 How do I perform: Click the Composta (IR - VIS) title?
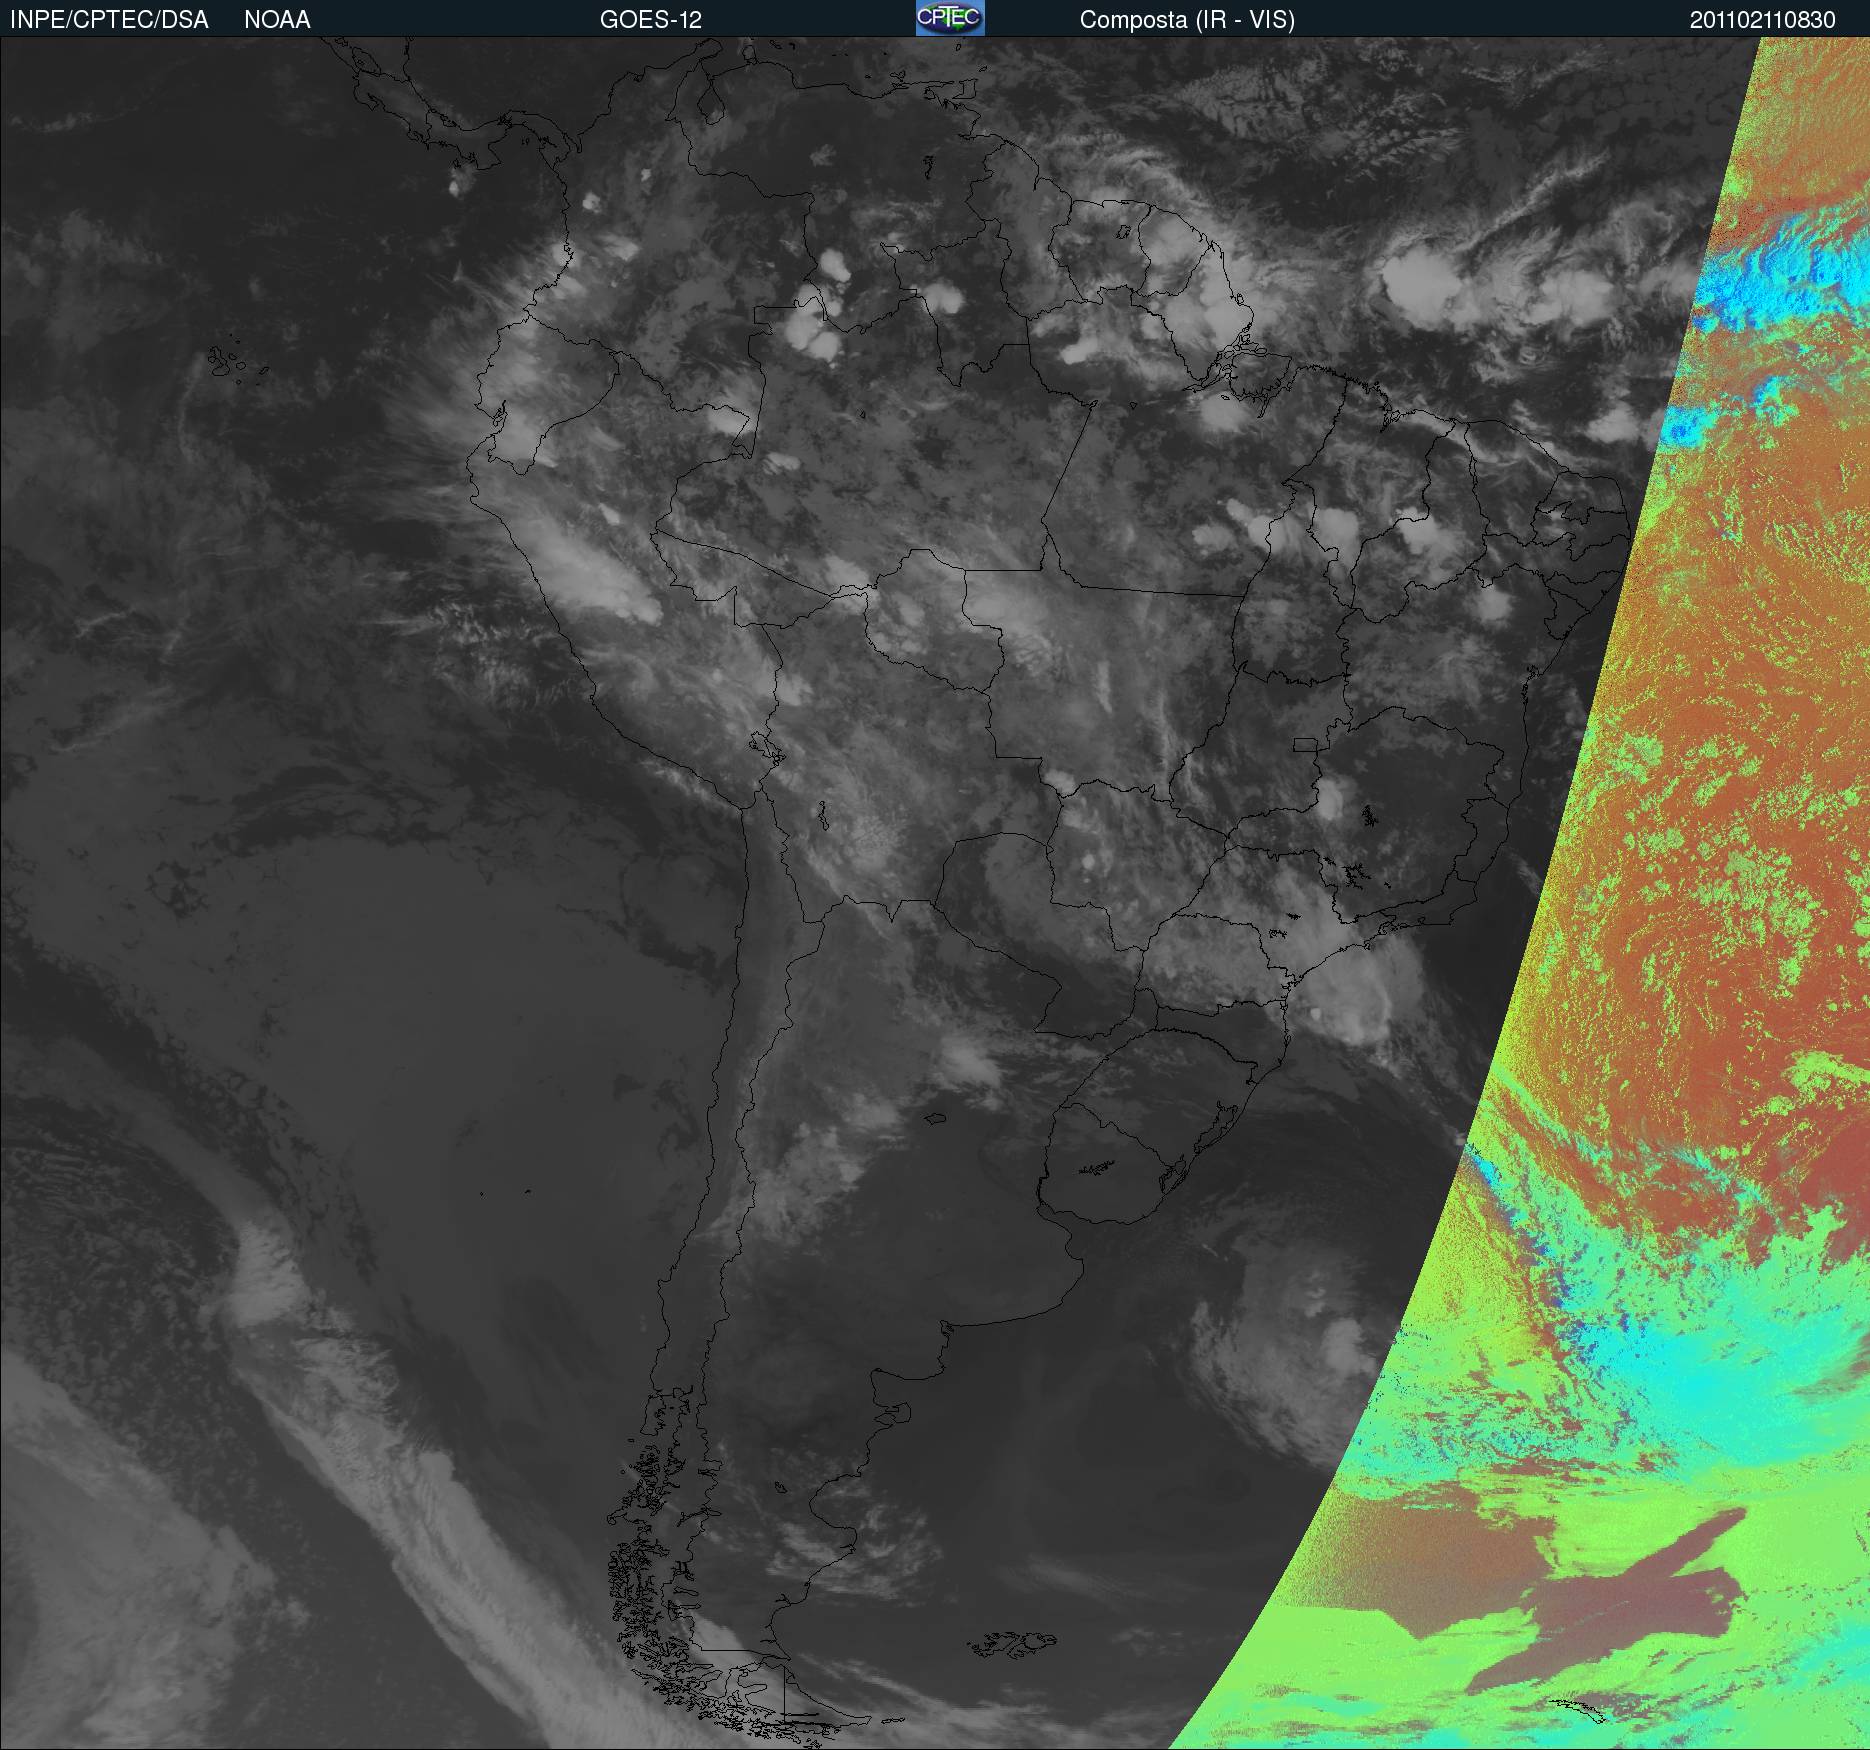point(1187,20)
